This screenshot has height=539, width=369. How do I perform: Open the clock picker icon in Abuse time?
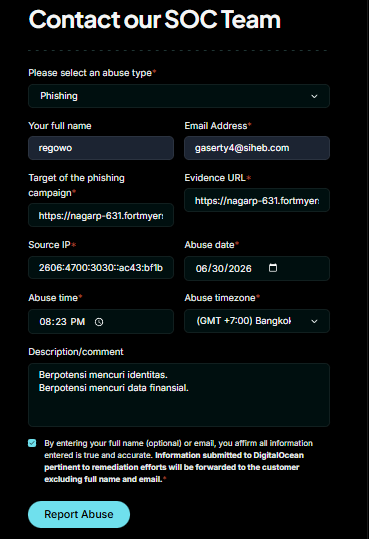99,322
